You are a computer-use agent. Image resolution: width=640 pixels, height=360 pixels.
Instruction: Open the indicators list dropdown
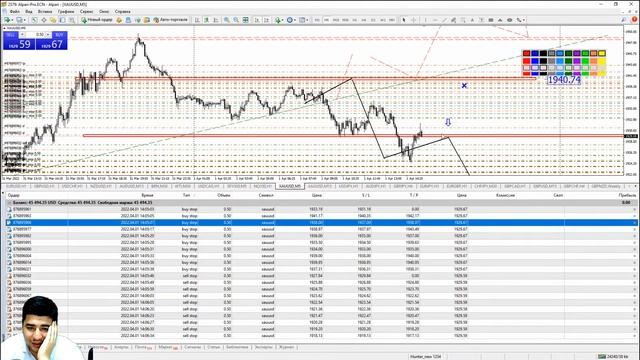pyautogui.click(x=279, y=20)
